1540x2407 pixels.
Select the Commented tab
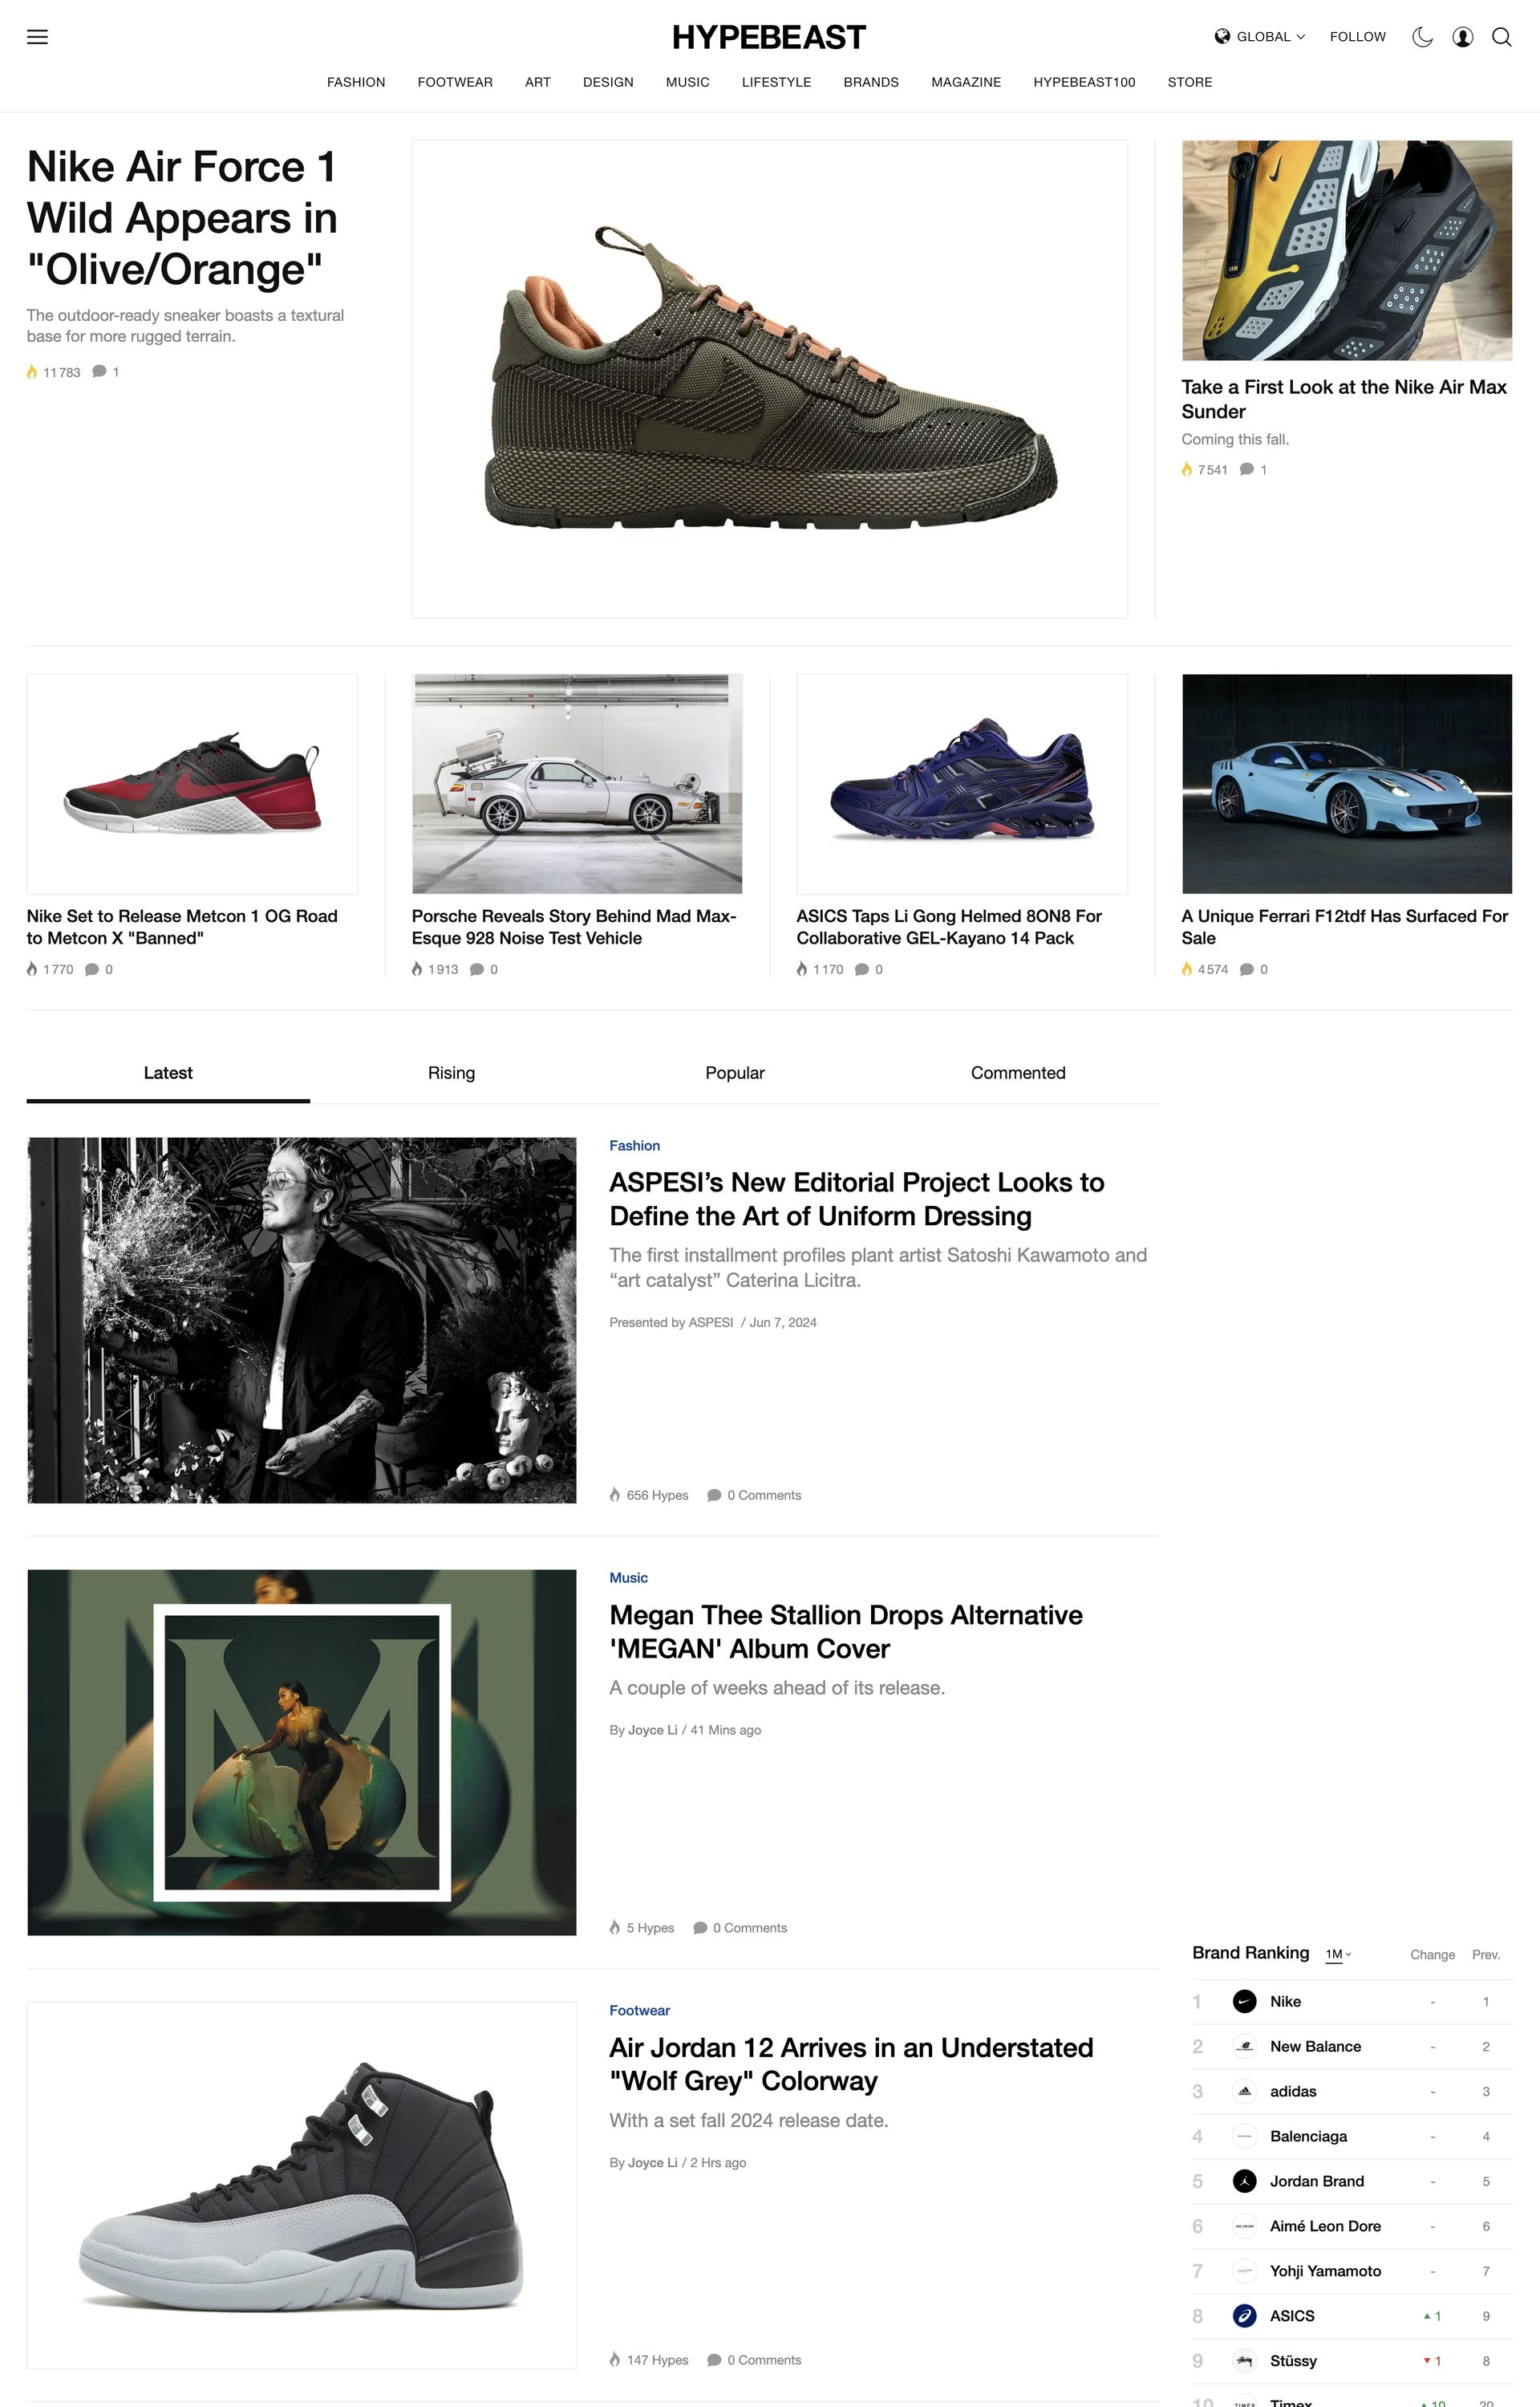point(1018,1073)
